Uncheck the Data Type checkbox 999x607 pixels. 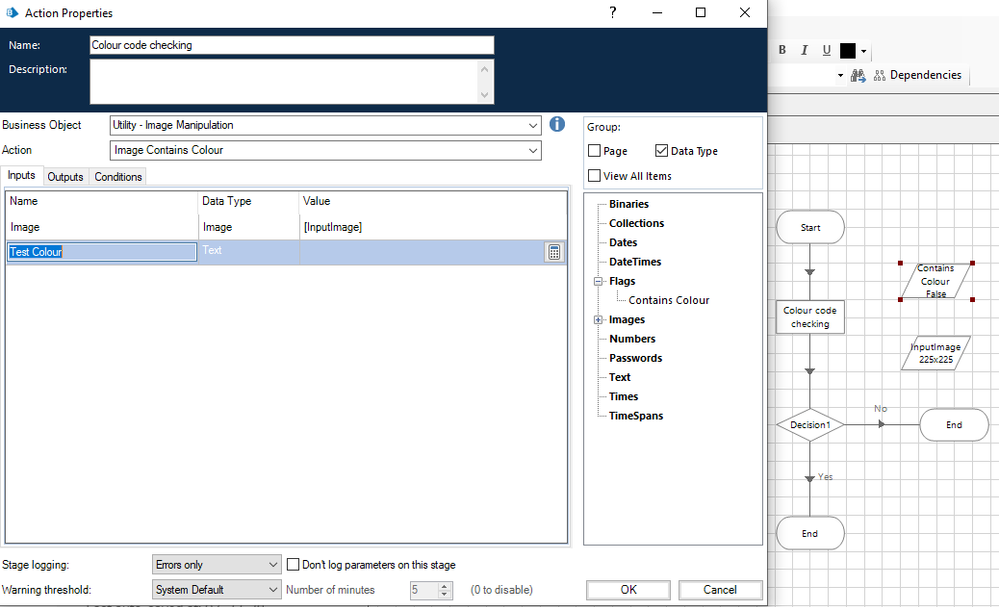tap(661, 151)
